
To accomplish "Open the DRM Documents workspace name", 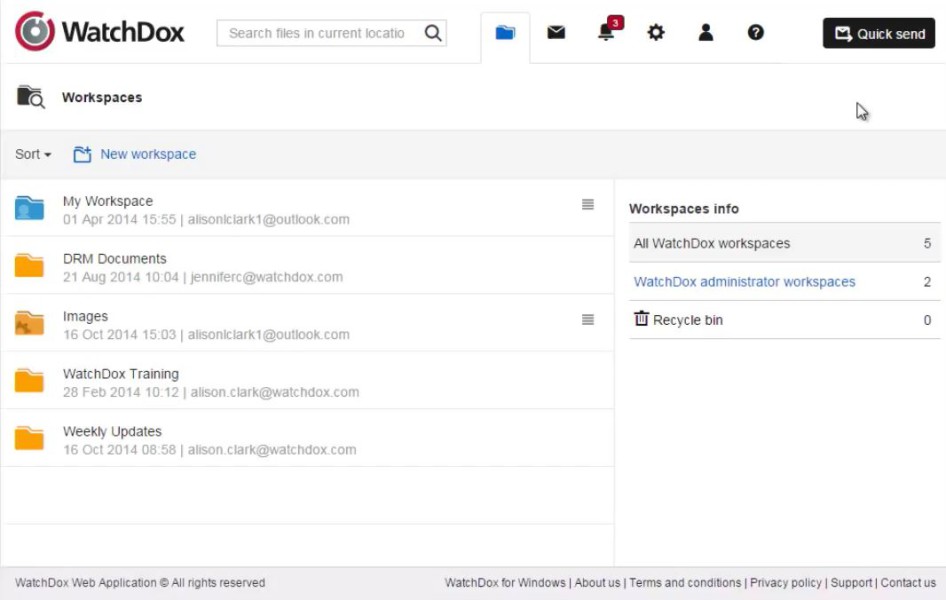I will 115,259.
